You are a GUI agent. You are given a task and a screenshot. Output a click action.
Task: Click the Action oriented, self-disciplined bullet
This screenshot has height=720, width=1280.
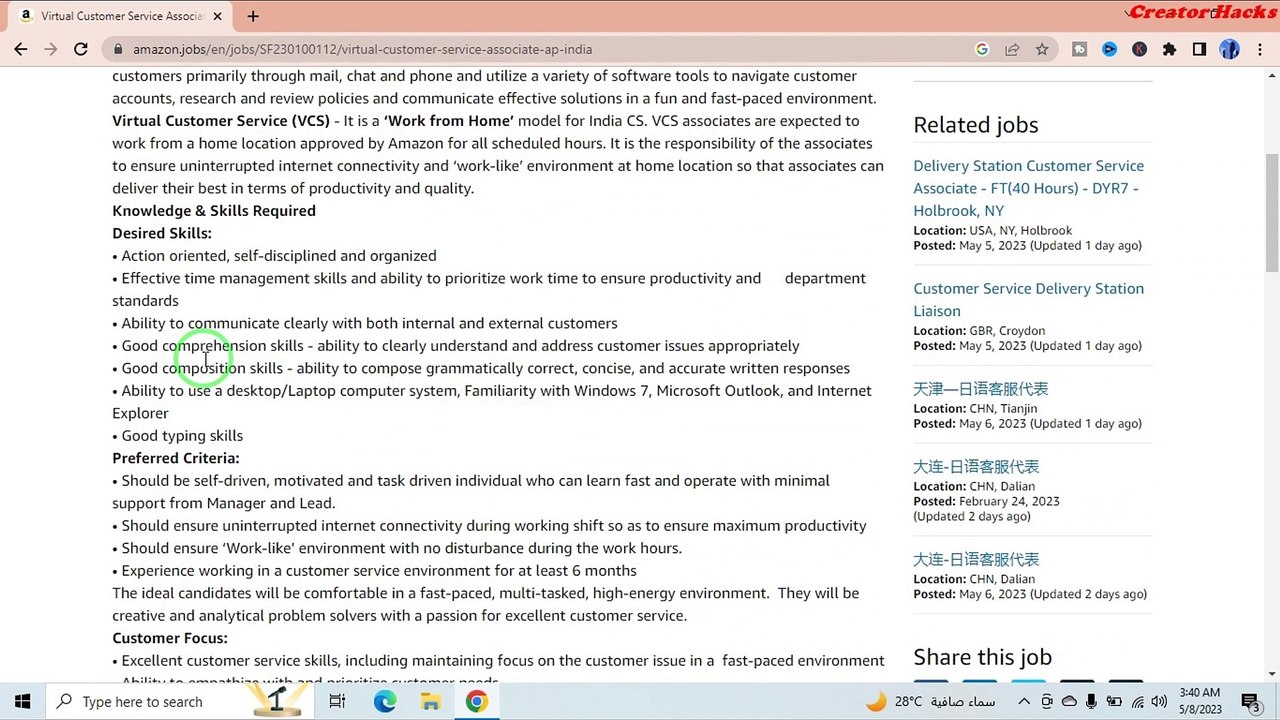[274, 256]
